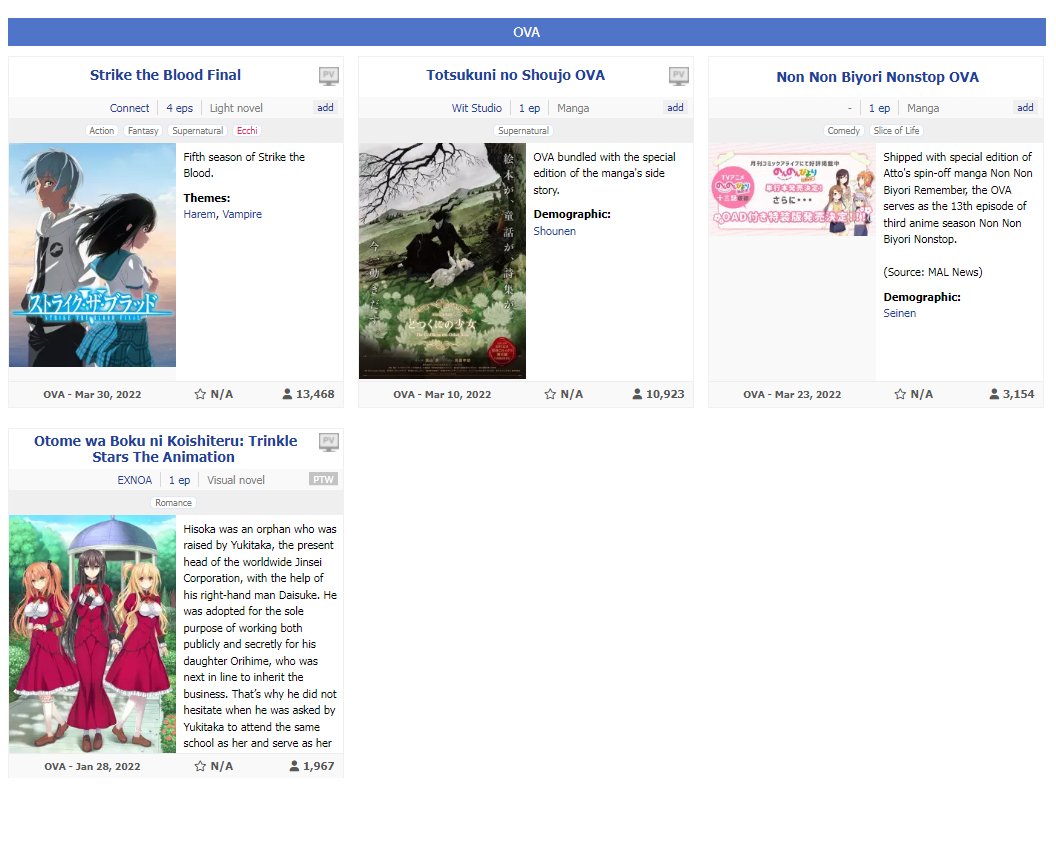Click OVA - Mar 30, 2022 date
This screenshot has width=1056, height=852.
[92, 395]
